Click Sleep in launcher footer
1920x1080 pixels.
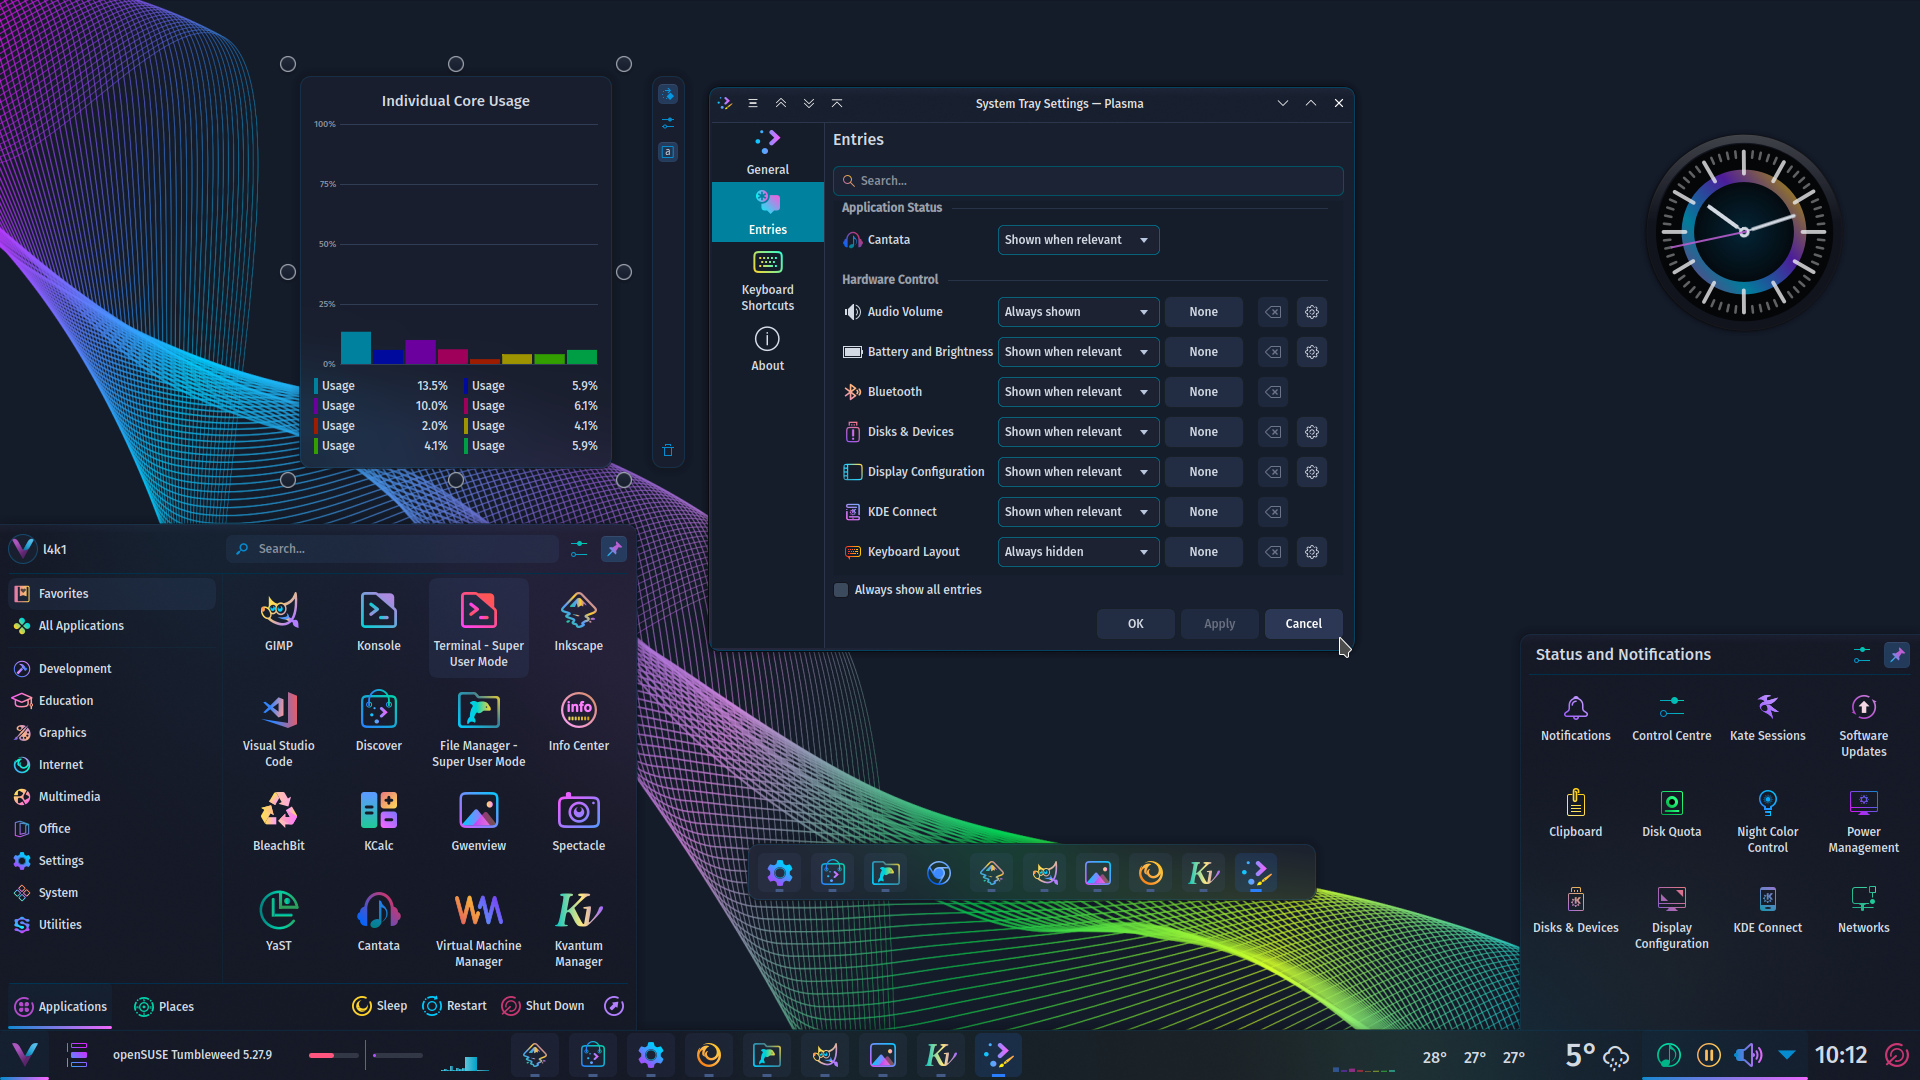[380, 1006]
